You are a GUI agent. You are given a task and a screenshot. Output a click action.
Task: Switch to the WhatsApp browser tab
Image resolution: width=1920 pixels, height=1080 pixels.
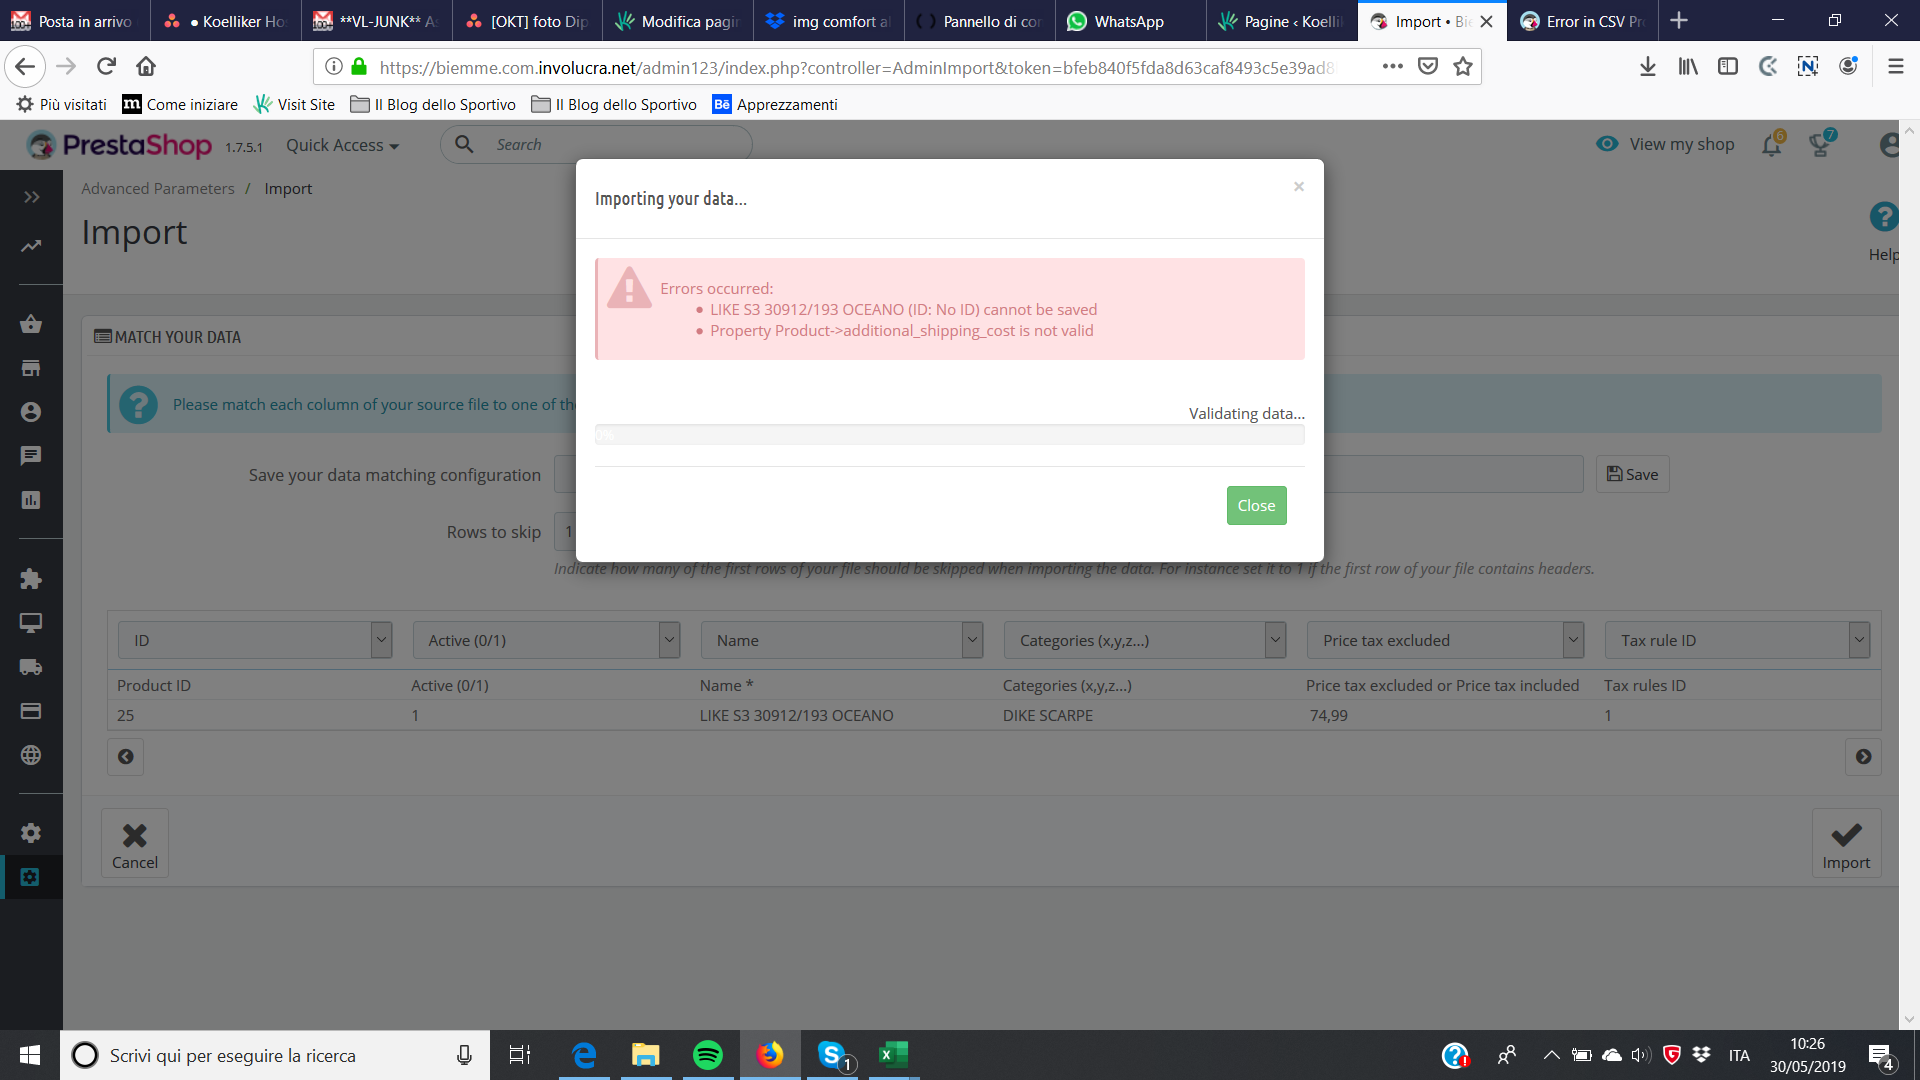(1128, 21)
